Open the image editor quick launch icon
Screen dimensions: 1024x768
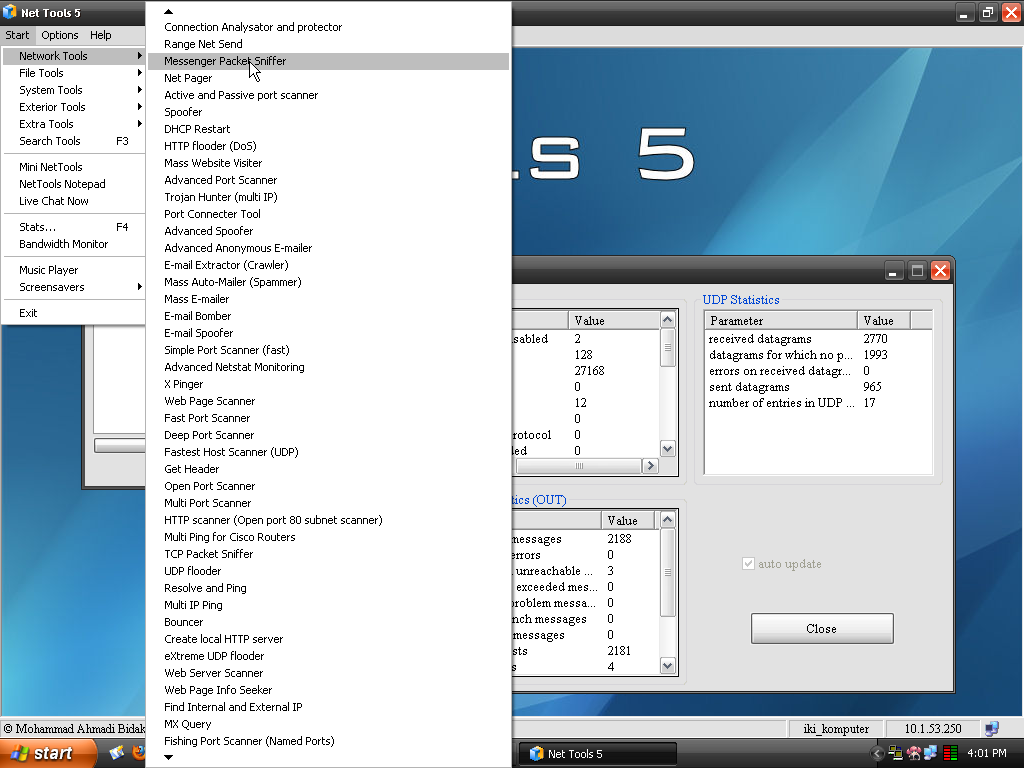pyautogui.click(x=117, y=753)
